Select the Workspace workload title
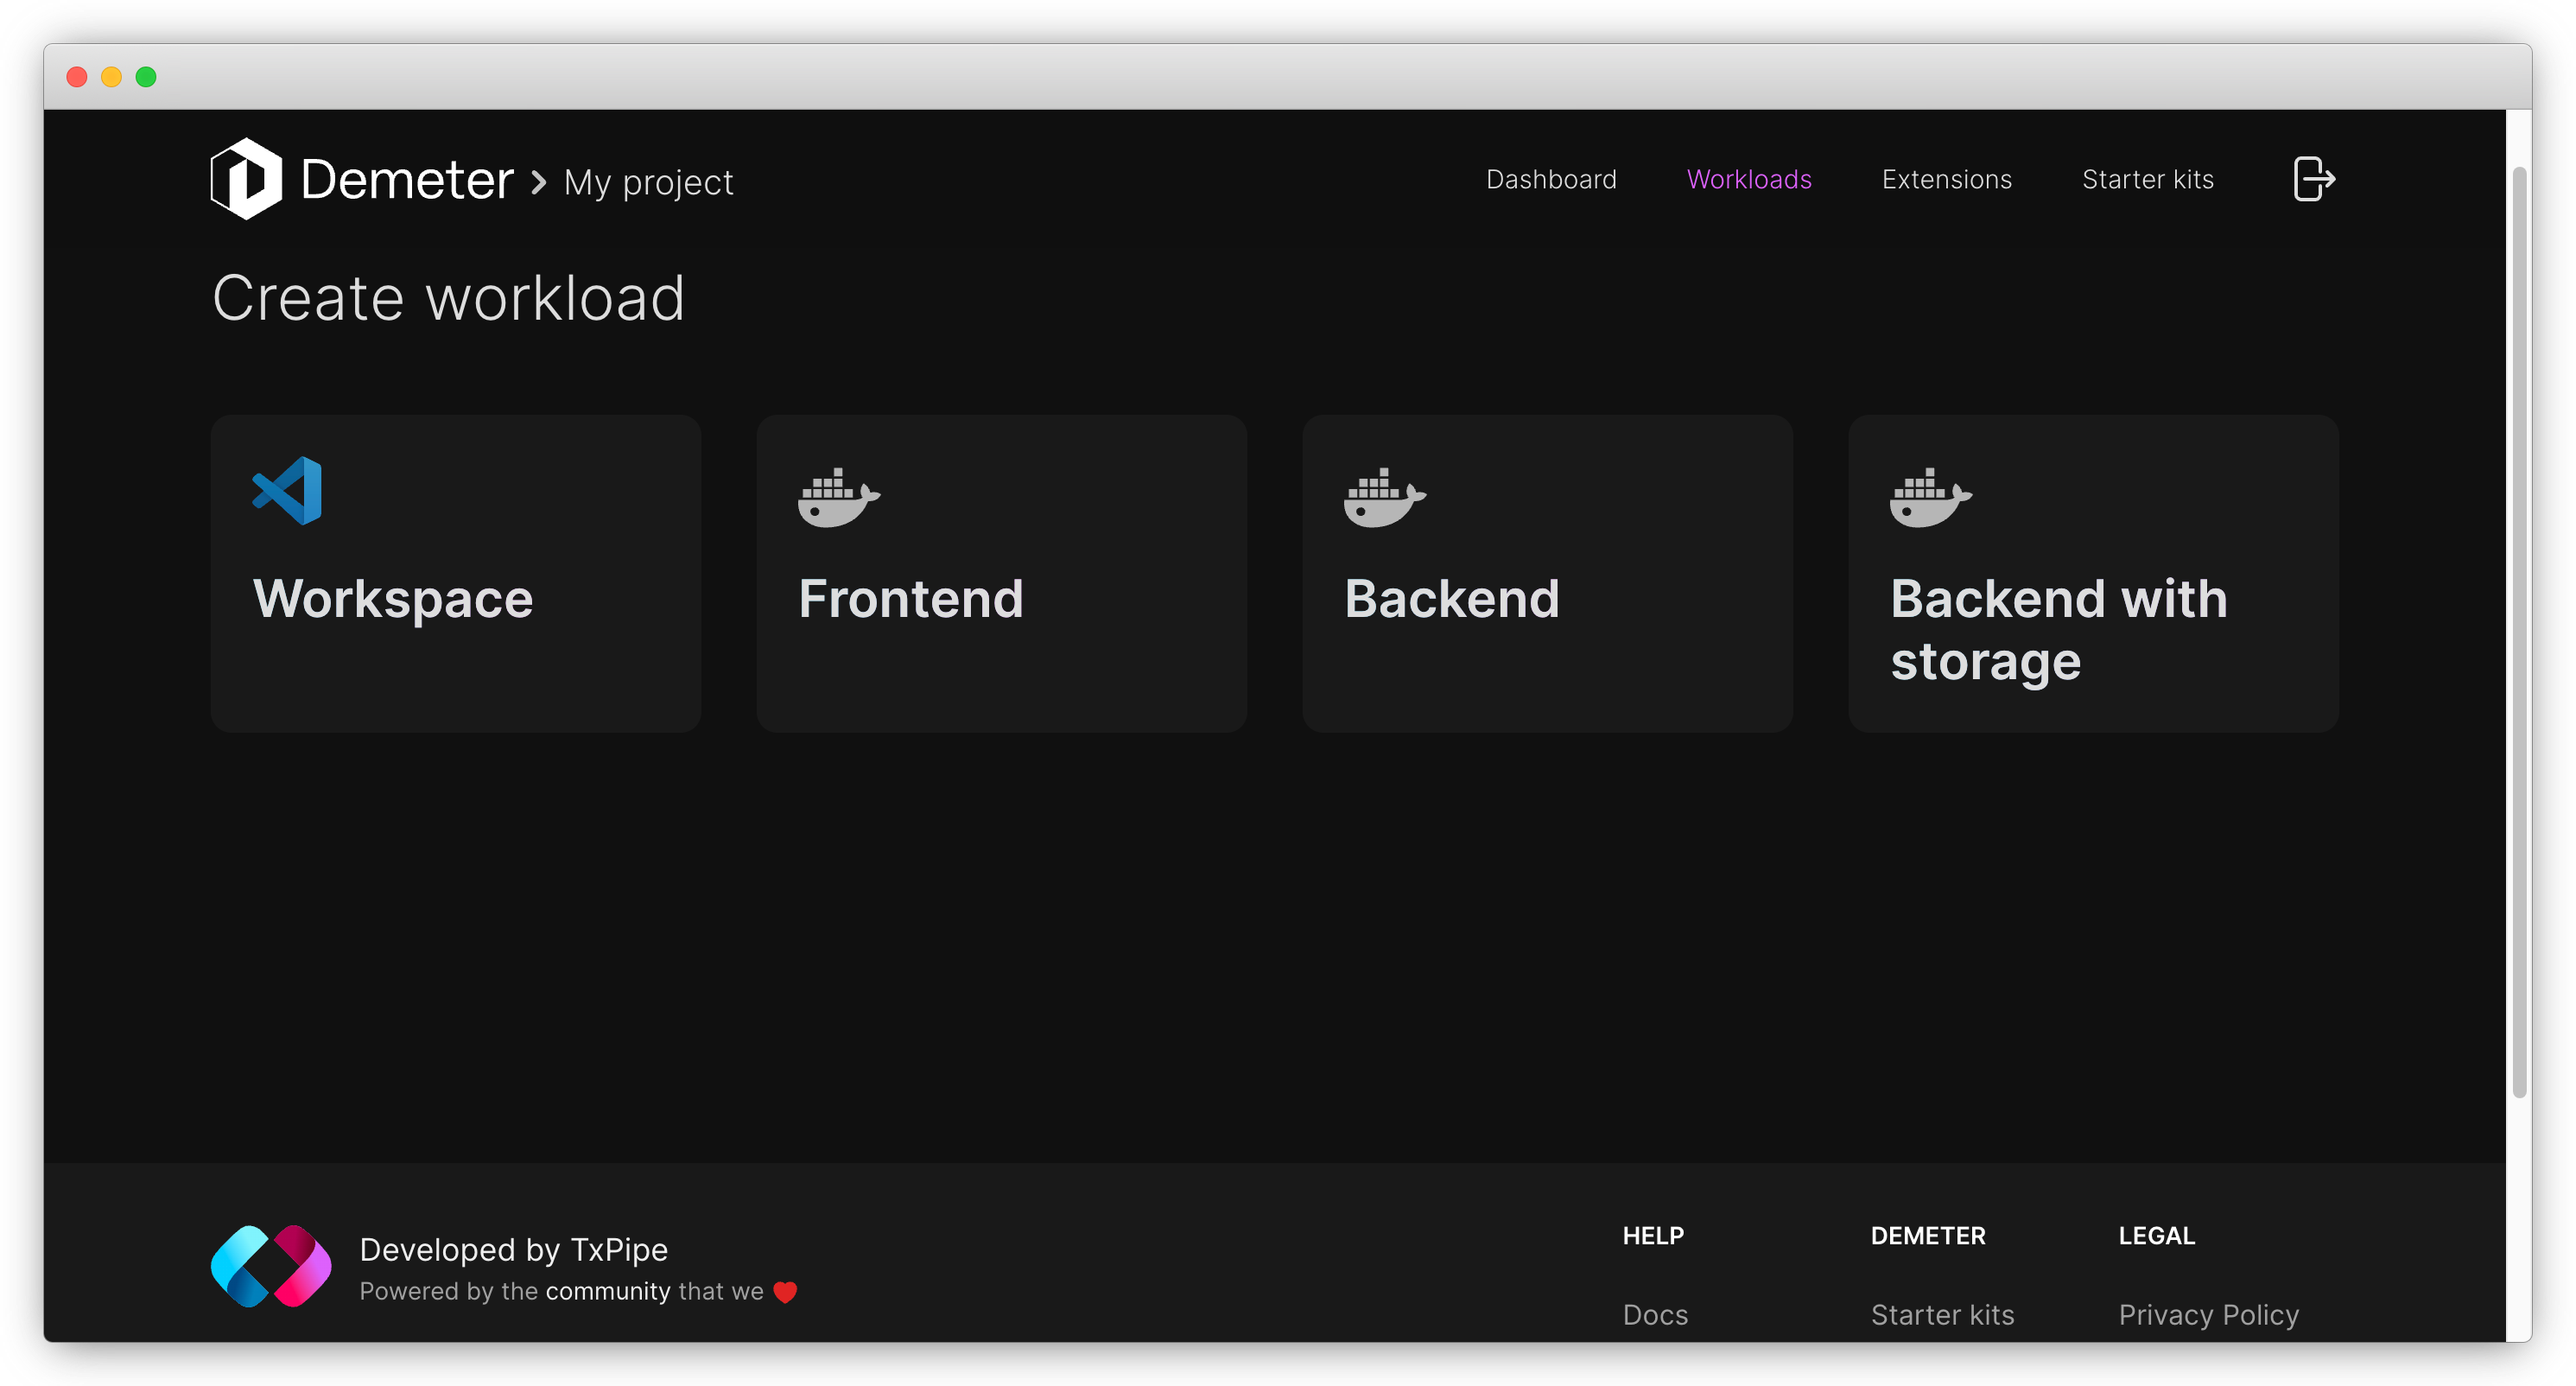The width and height of the screenshot is (2576, 1386). click(x=393, y=600)
